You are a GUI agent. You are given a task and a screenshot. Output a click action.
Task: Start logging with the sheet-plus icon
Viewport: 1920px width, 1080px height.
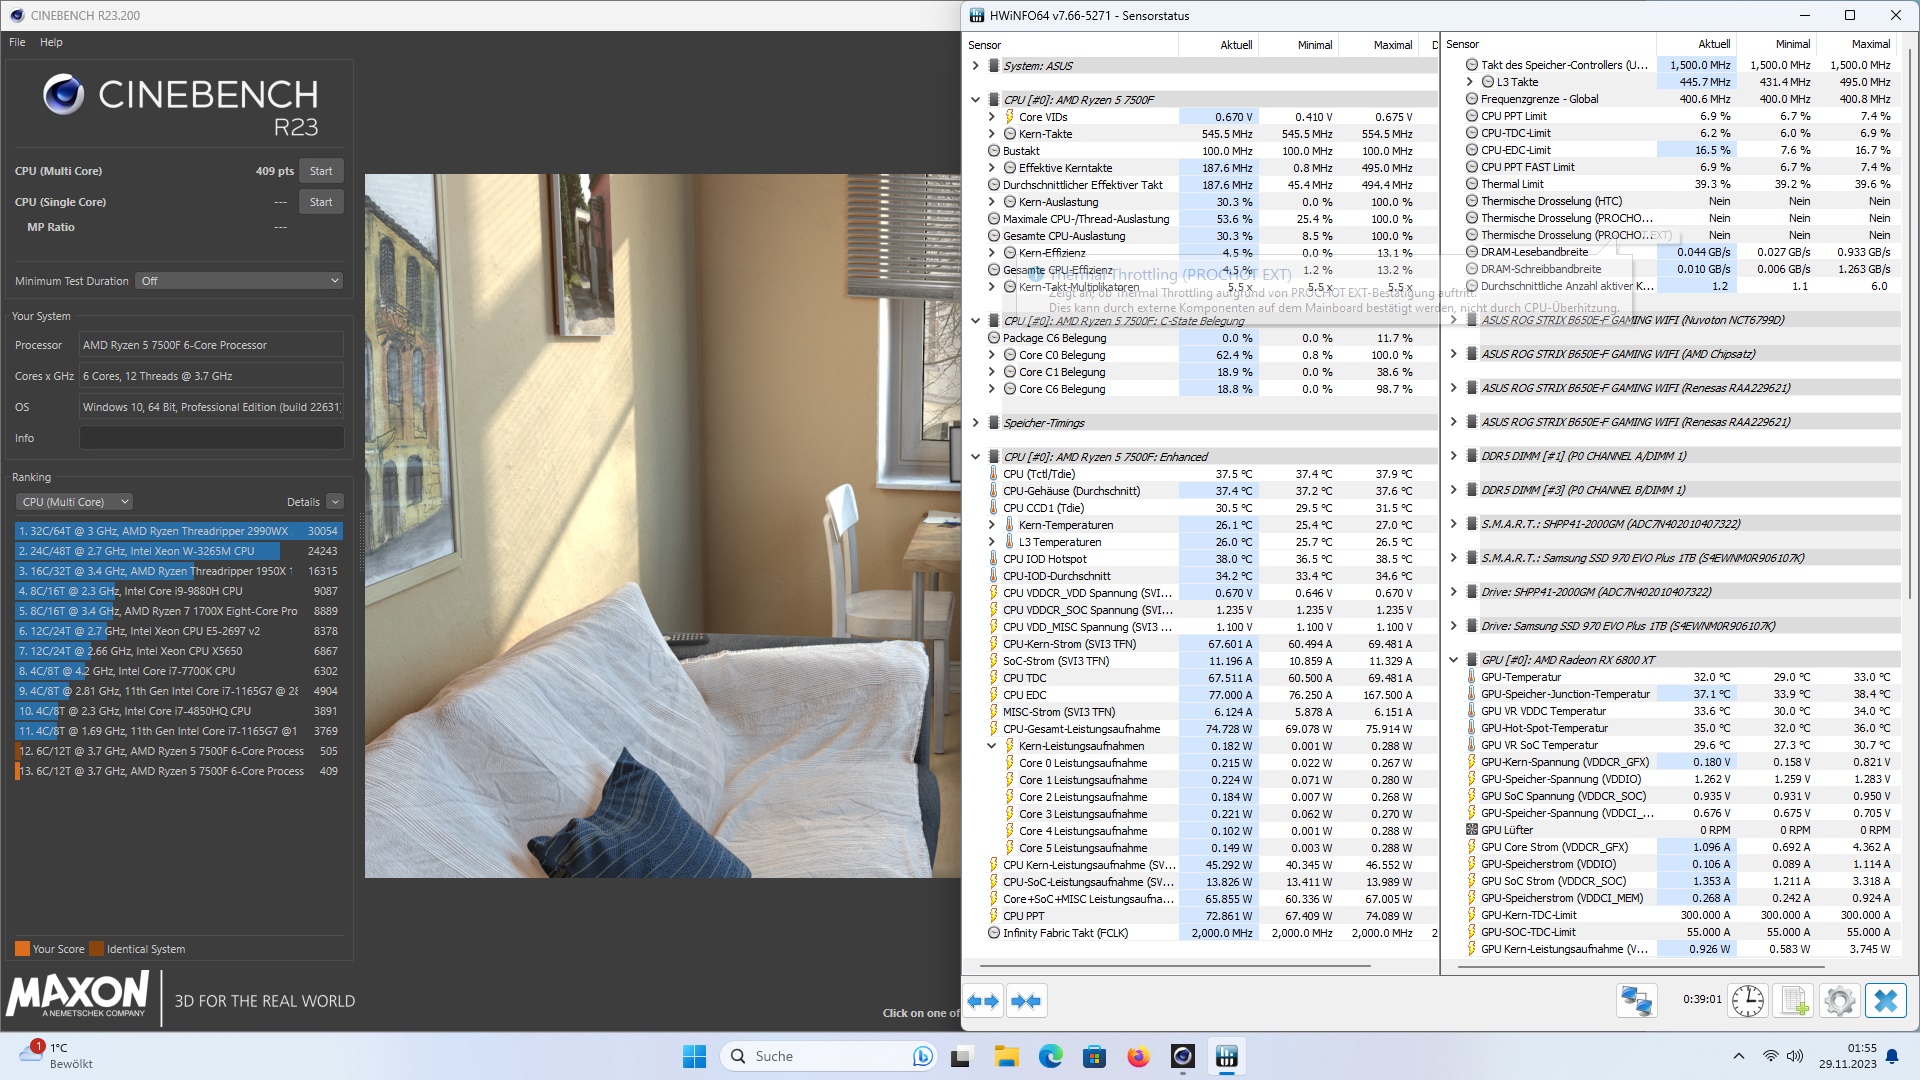pos(1794,1001)
